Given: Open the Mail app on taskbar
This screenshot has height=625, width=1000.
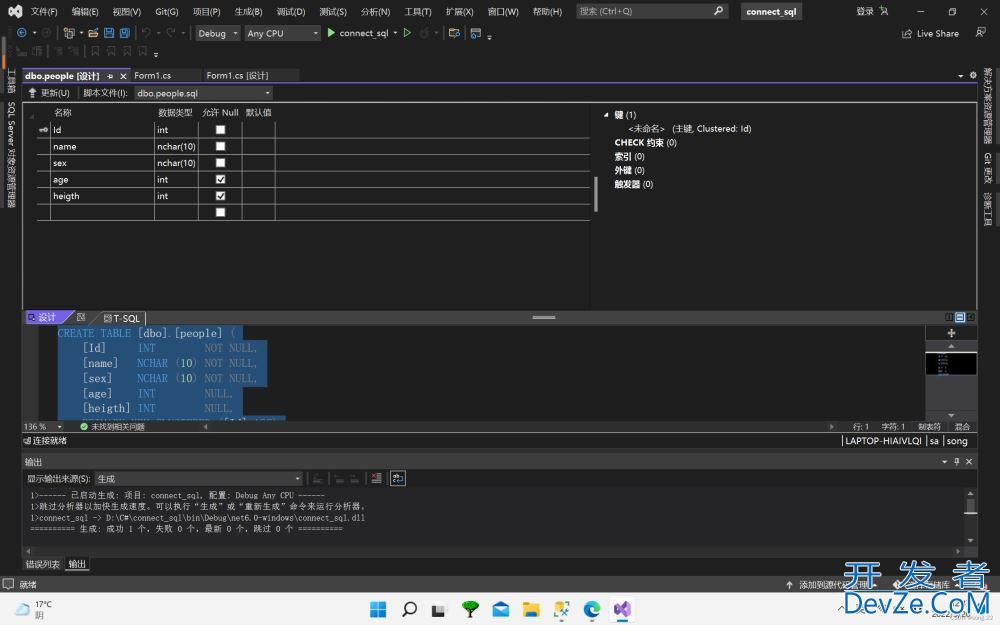Looking at the screenshot, I should point(501,609).
